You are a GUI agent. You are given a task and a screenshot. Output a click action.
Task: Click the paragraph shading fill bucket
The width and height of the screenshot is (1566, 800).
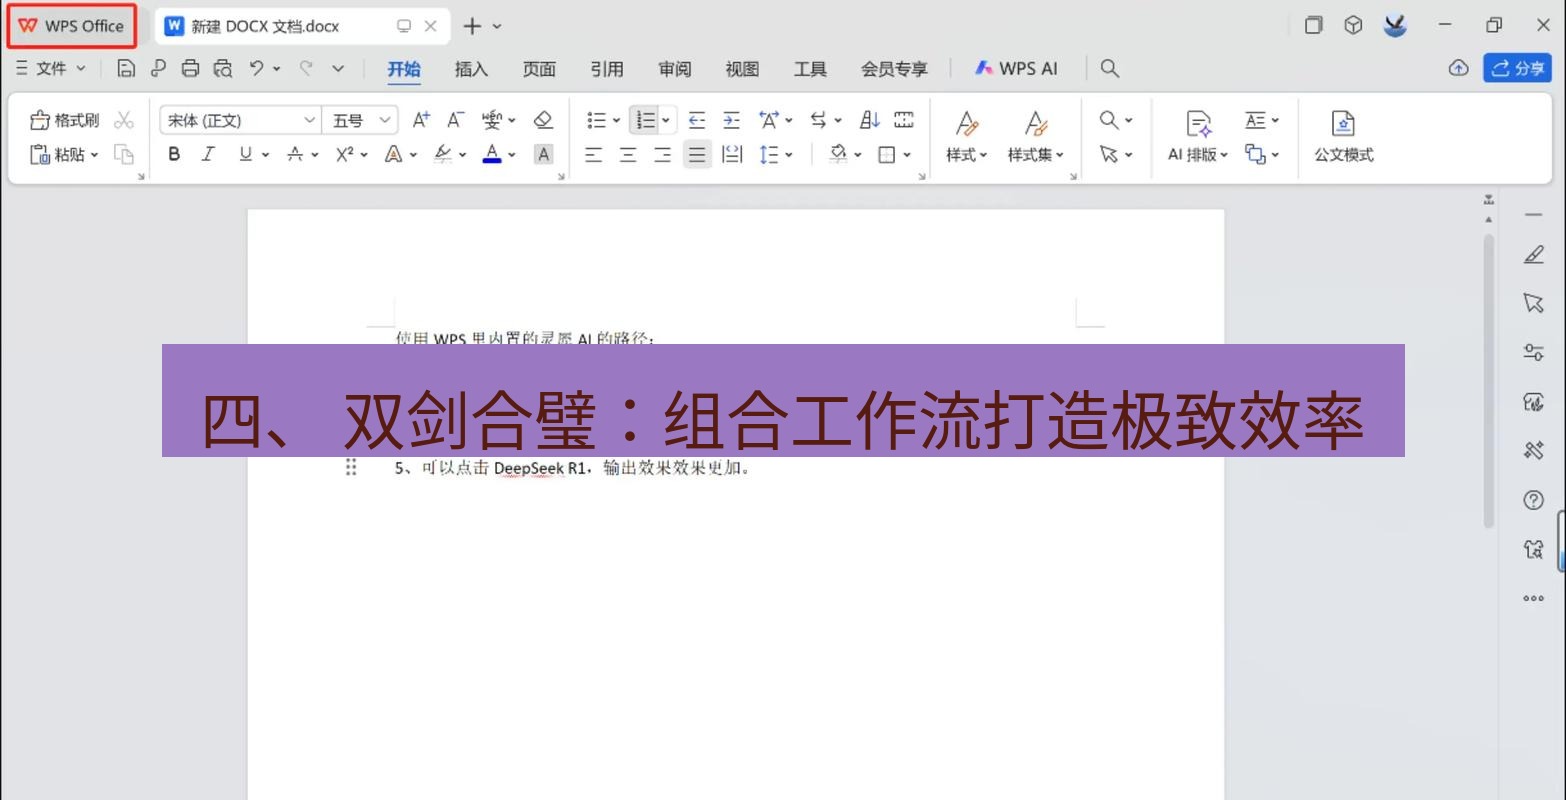point(839,154)
